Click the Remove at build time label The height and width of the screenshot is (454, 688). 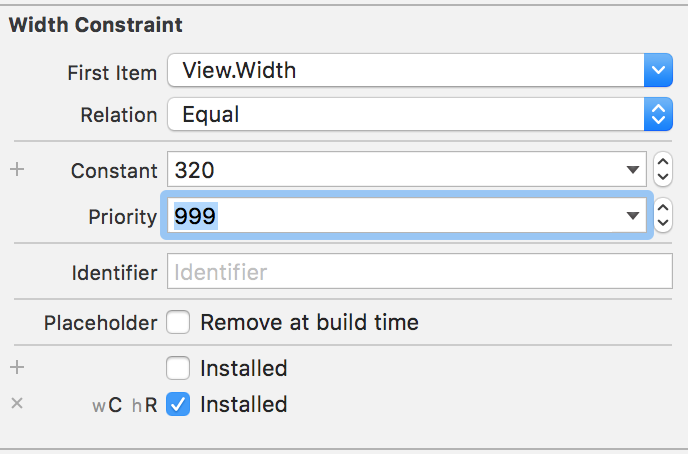[x=309, y=323]
